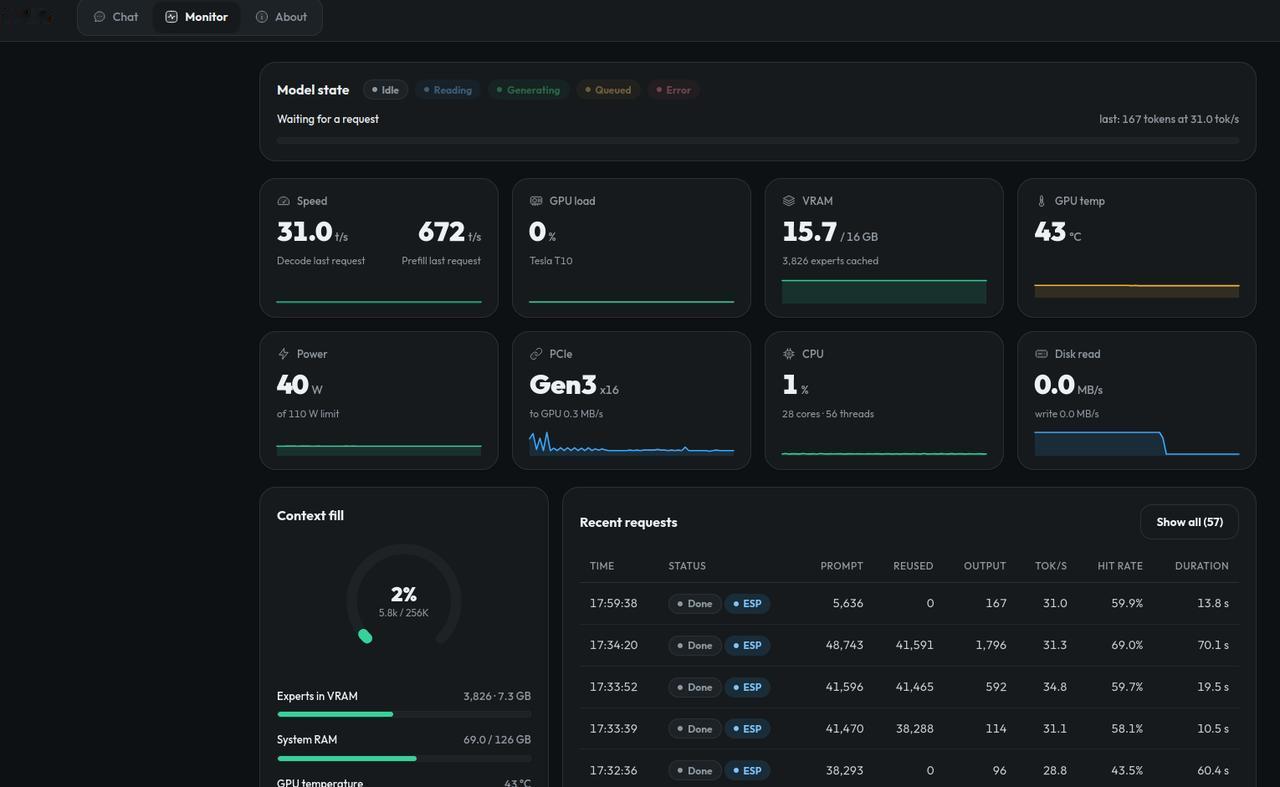Click the Idle state badge

pos(385,90)
